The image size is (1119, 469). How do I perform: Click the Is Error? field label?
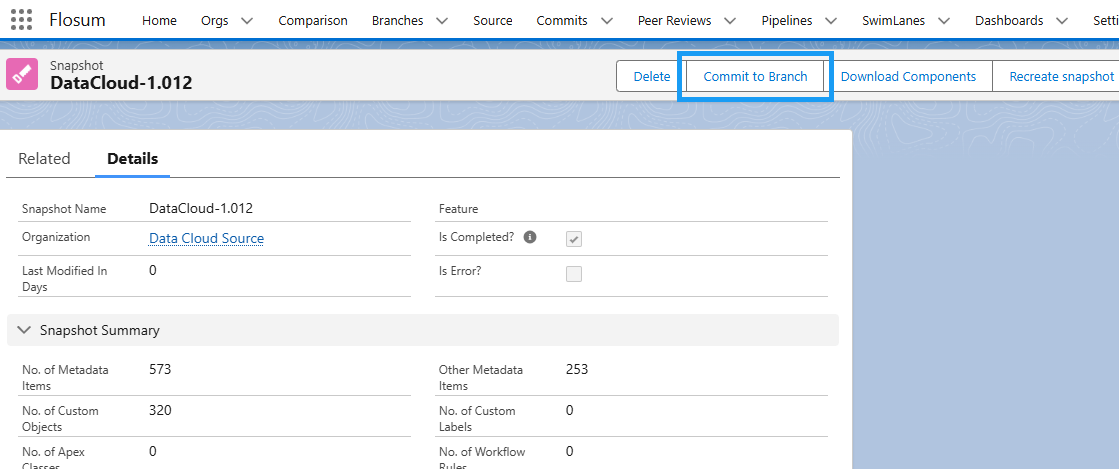pyautogui.click(x=460, y=271)
